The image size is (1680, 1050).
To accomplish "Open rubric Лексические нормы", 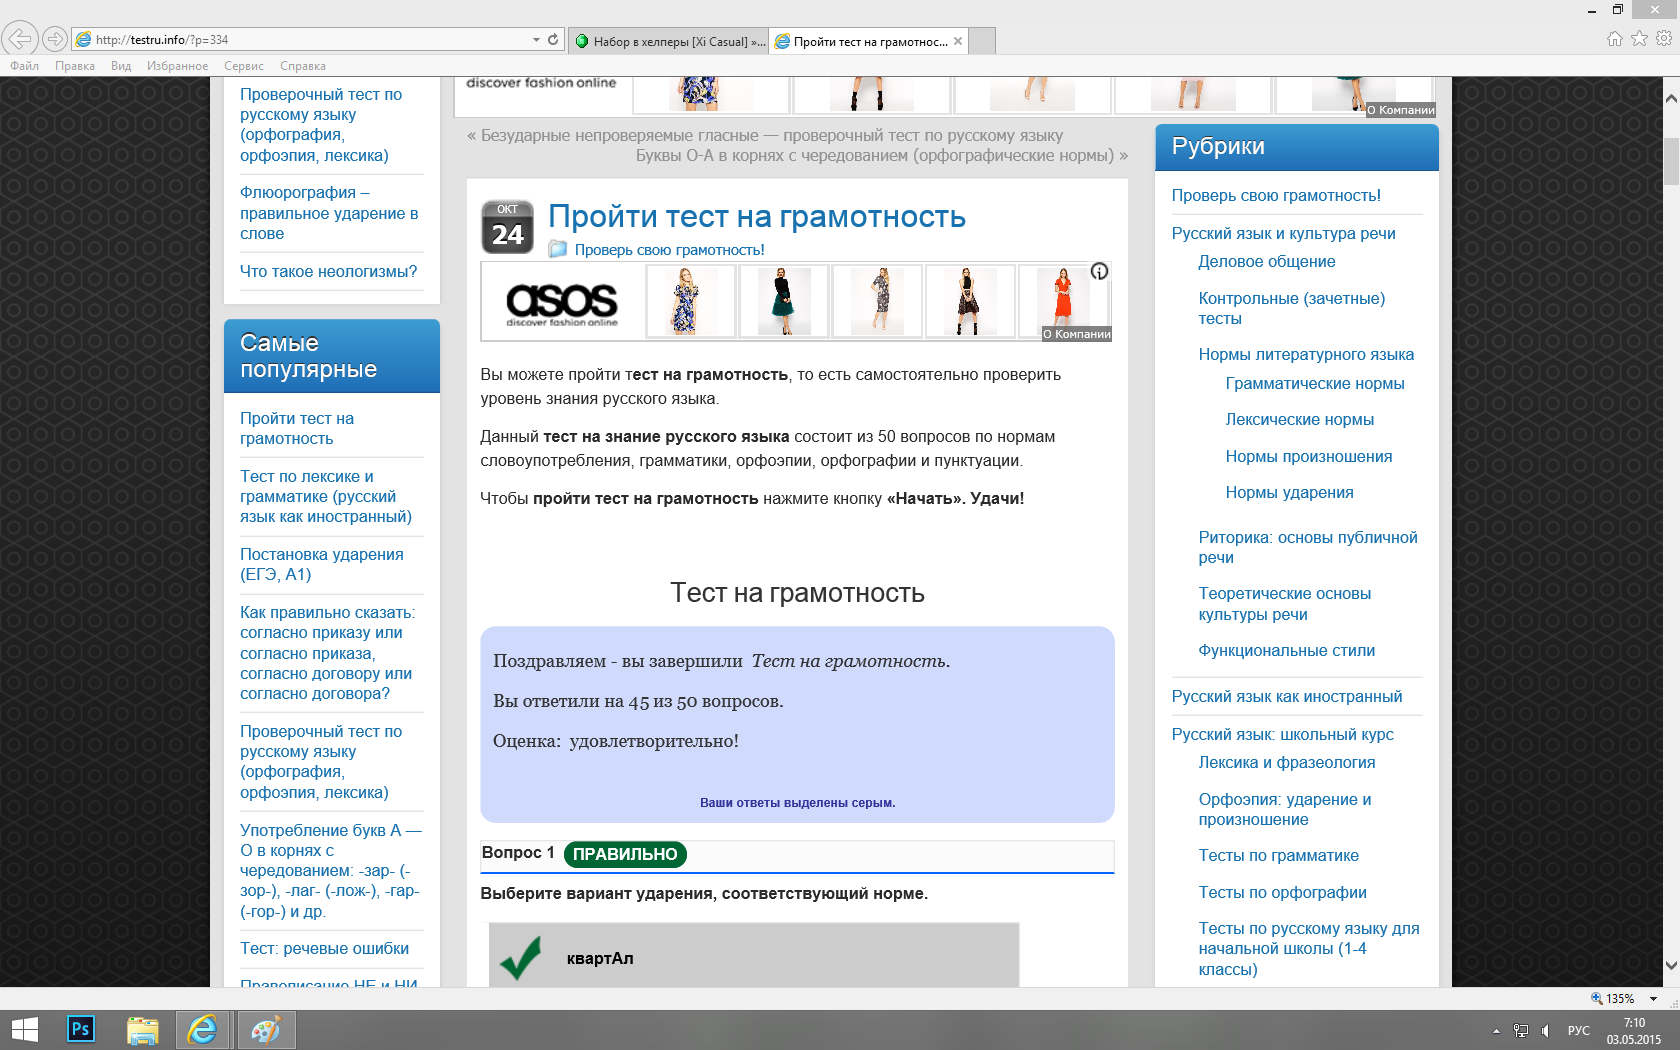I will tap(1299, 419).
